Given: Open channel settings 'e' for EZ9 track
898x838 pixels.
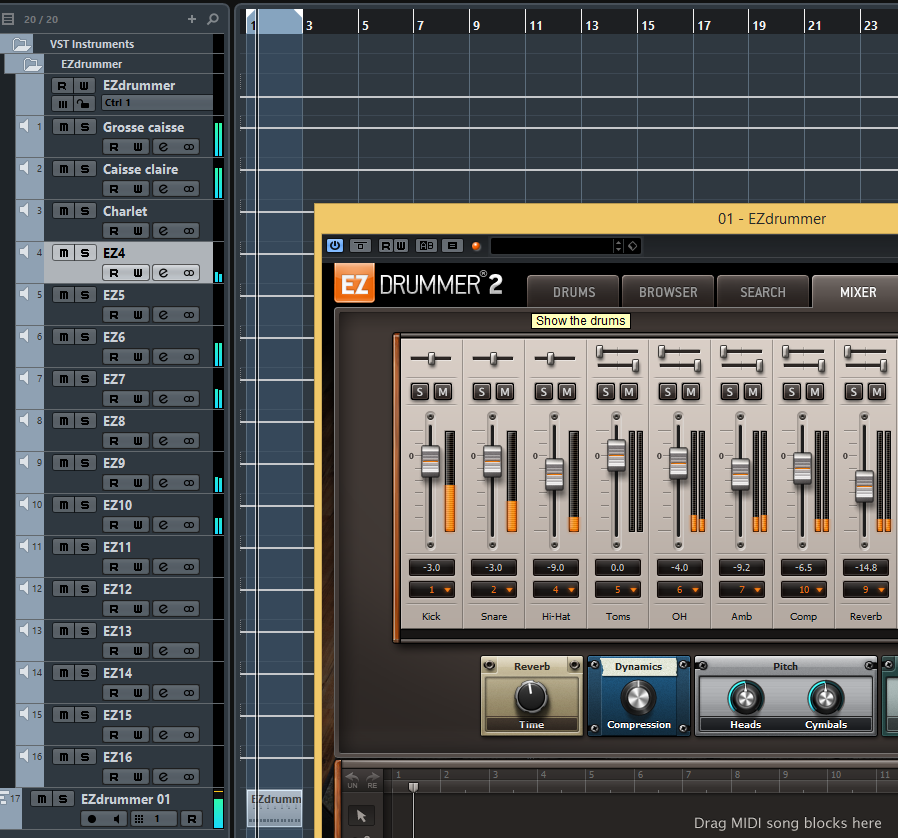Looking at the screenshot, I should coord(164,483).
